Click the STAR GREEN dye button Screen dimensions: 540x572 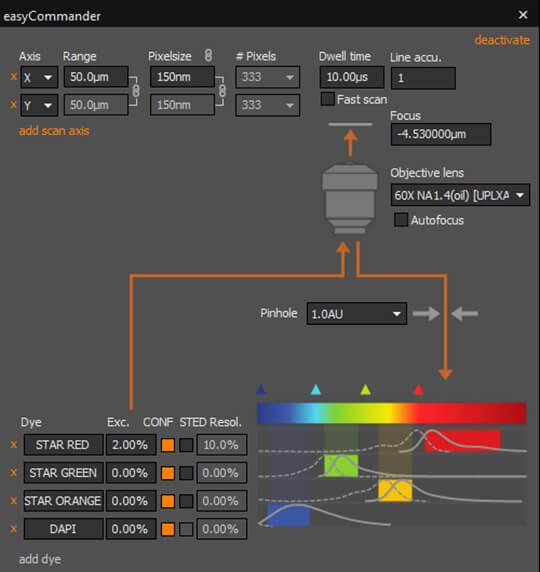pos(63,473)
